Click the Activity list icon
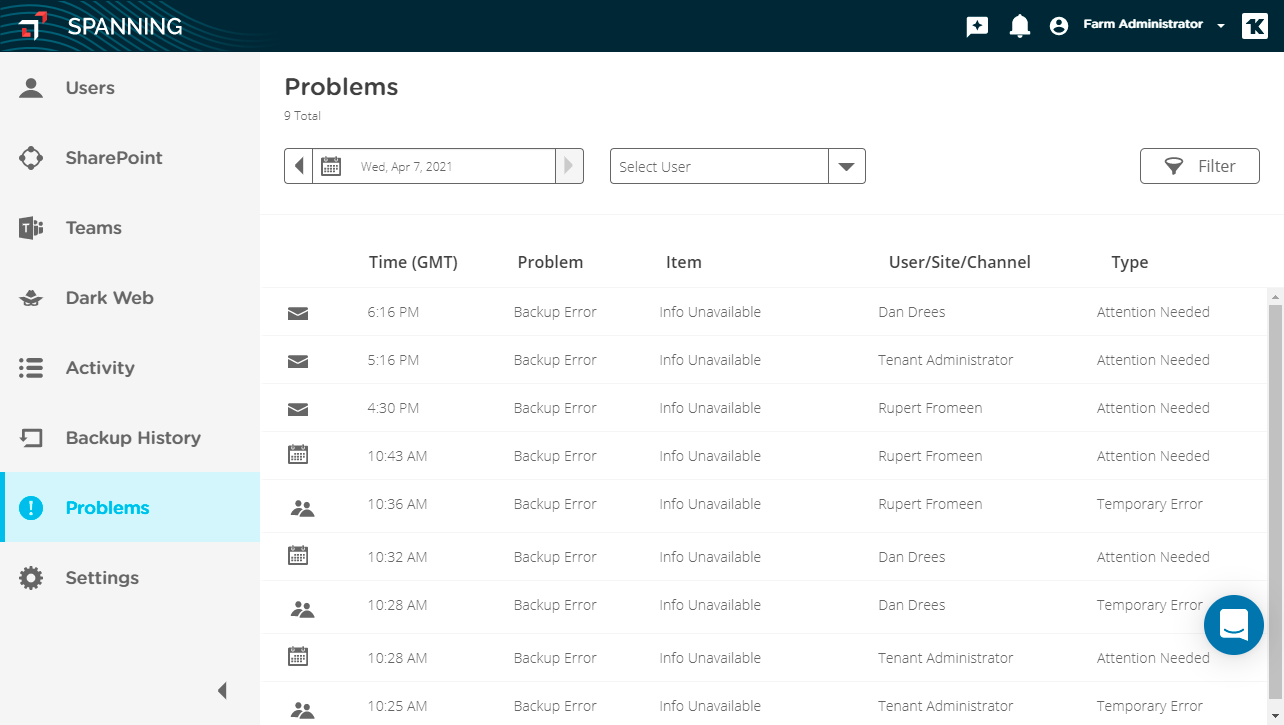 [x=31, y=368]
